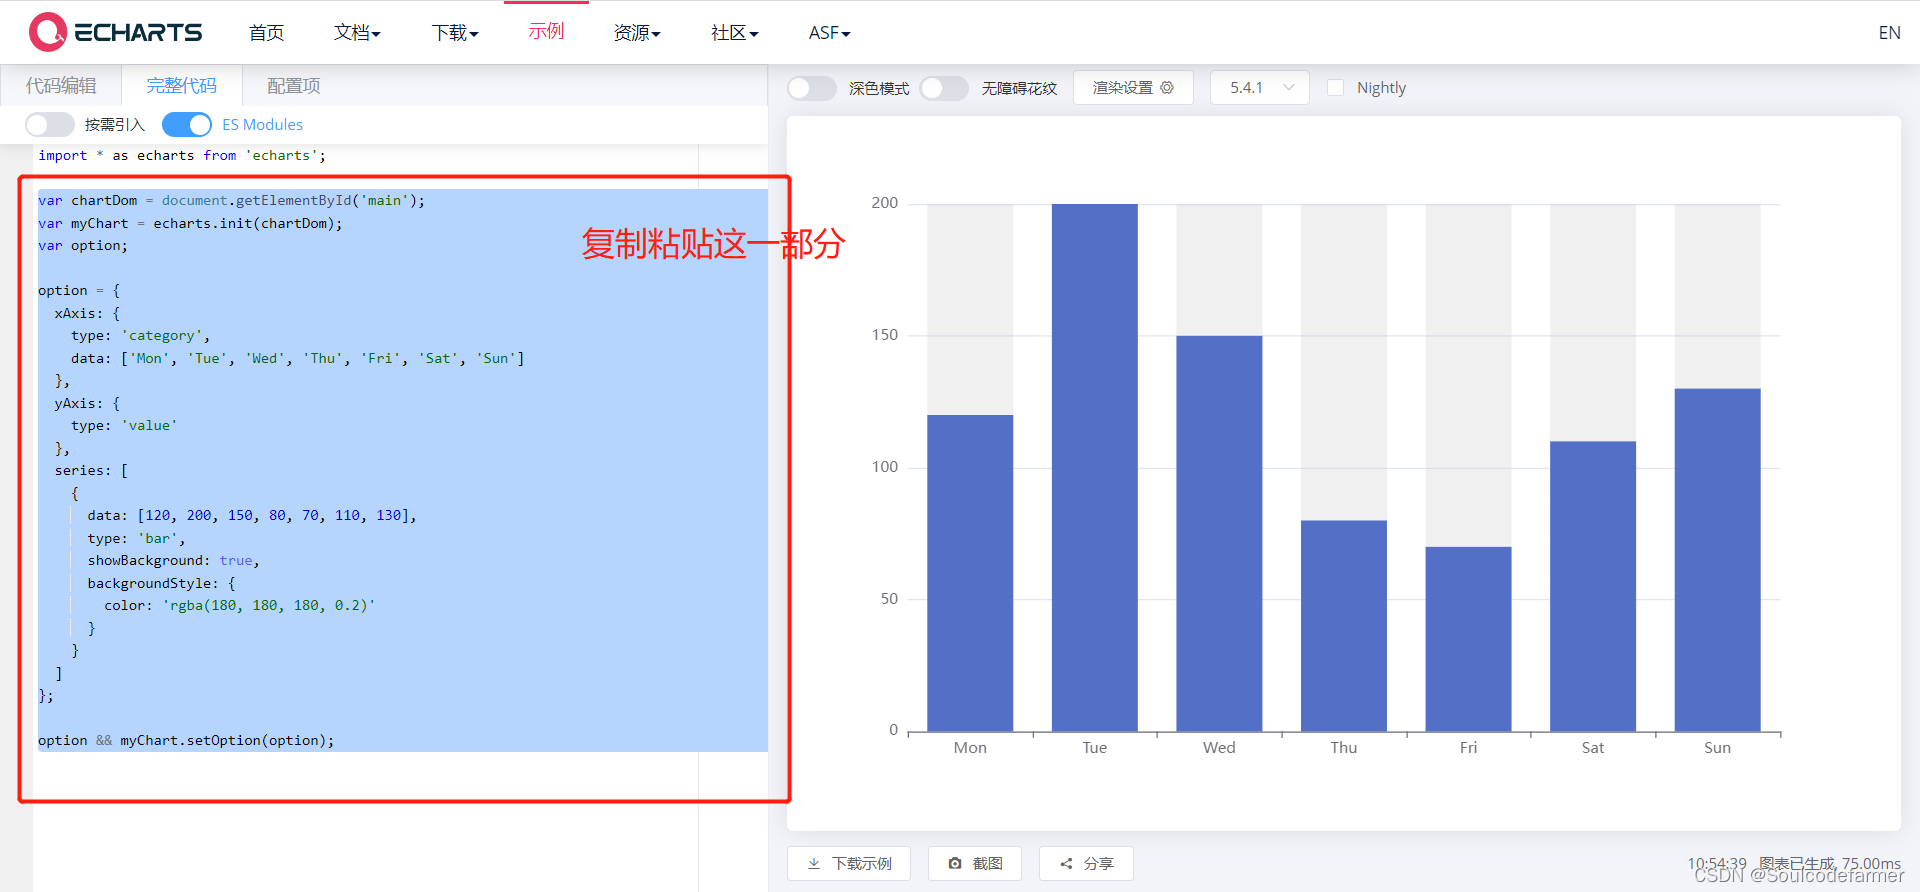This screenshot has width=1920, height=892.
Task: Click the xAxis data array line
Action: 297,358
